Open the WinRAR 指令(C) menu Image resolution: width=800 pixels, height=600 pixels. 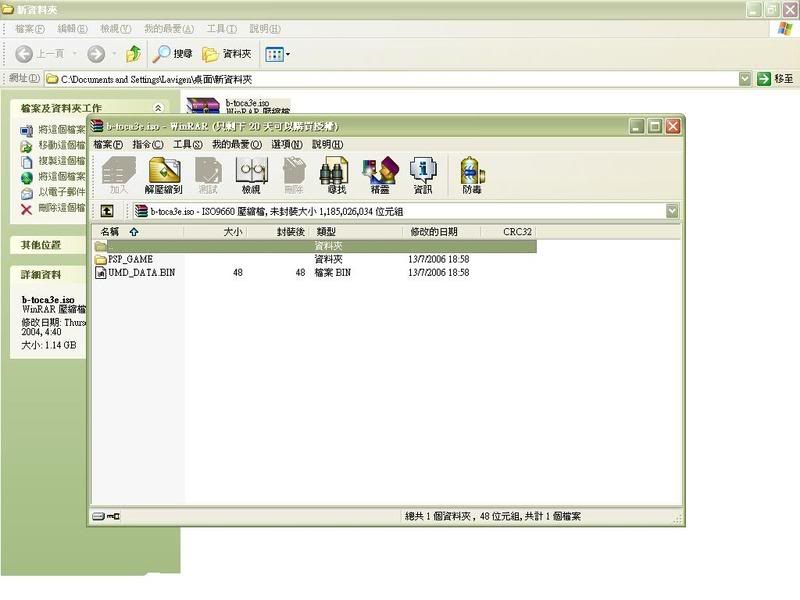click(146, 144)
